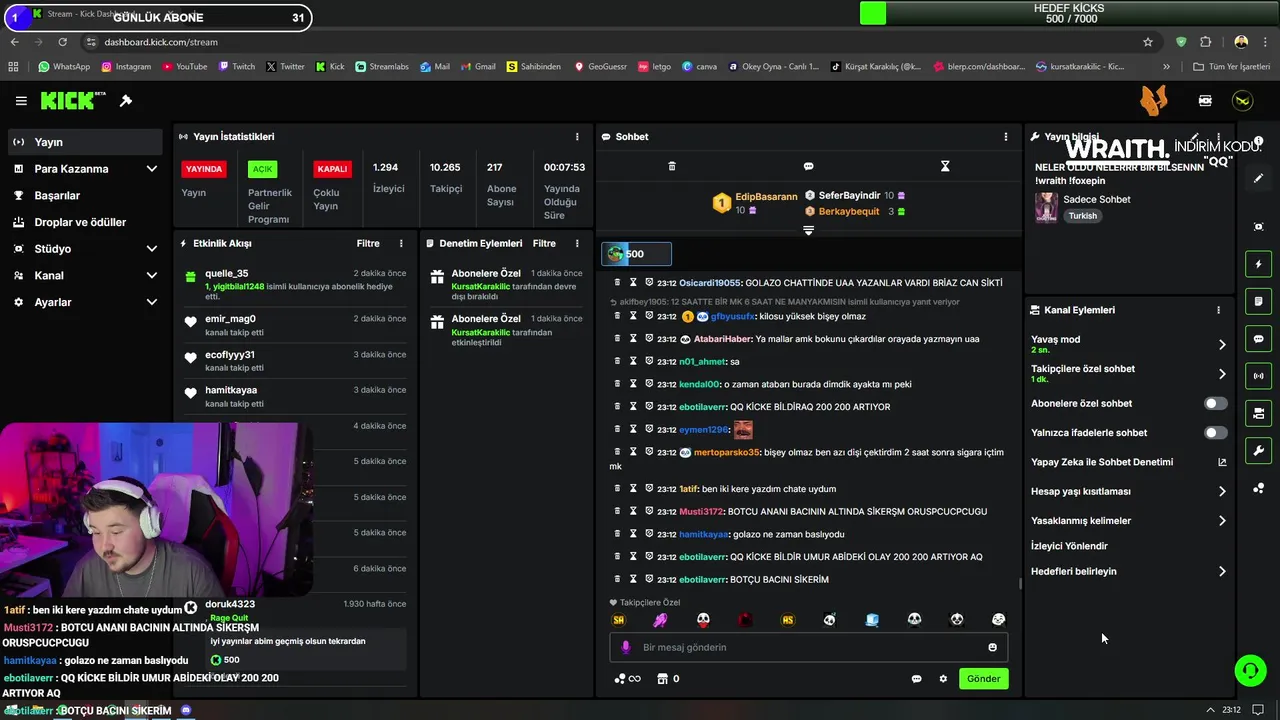Expand the chat leaderboard below EdipBasarann

pos(808,230)
